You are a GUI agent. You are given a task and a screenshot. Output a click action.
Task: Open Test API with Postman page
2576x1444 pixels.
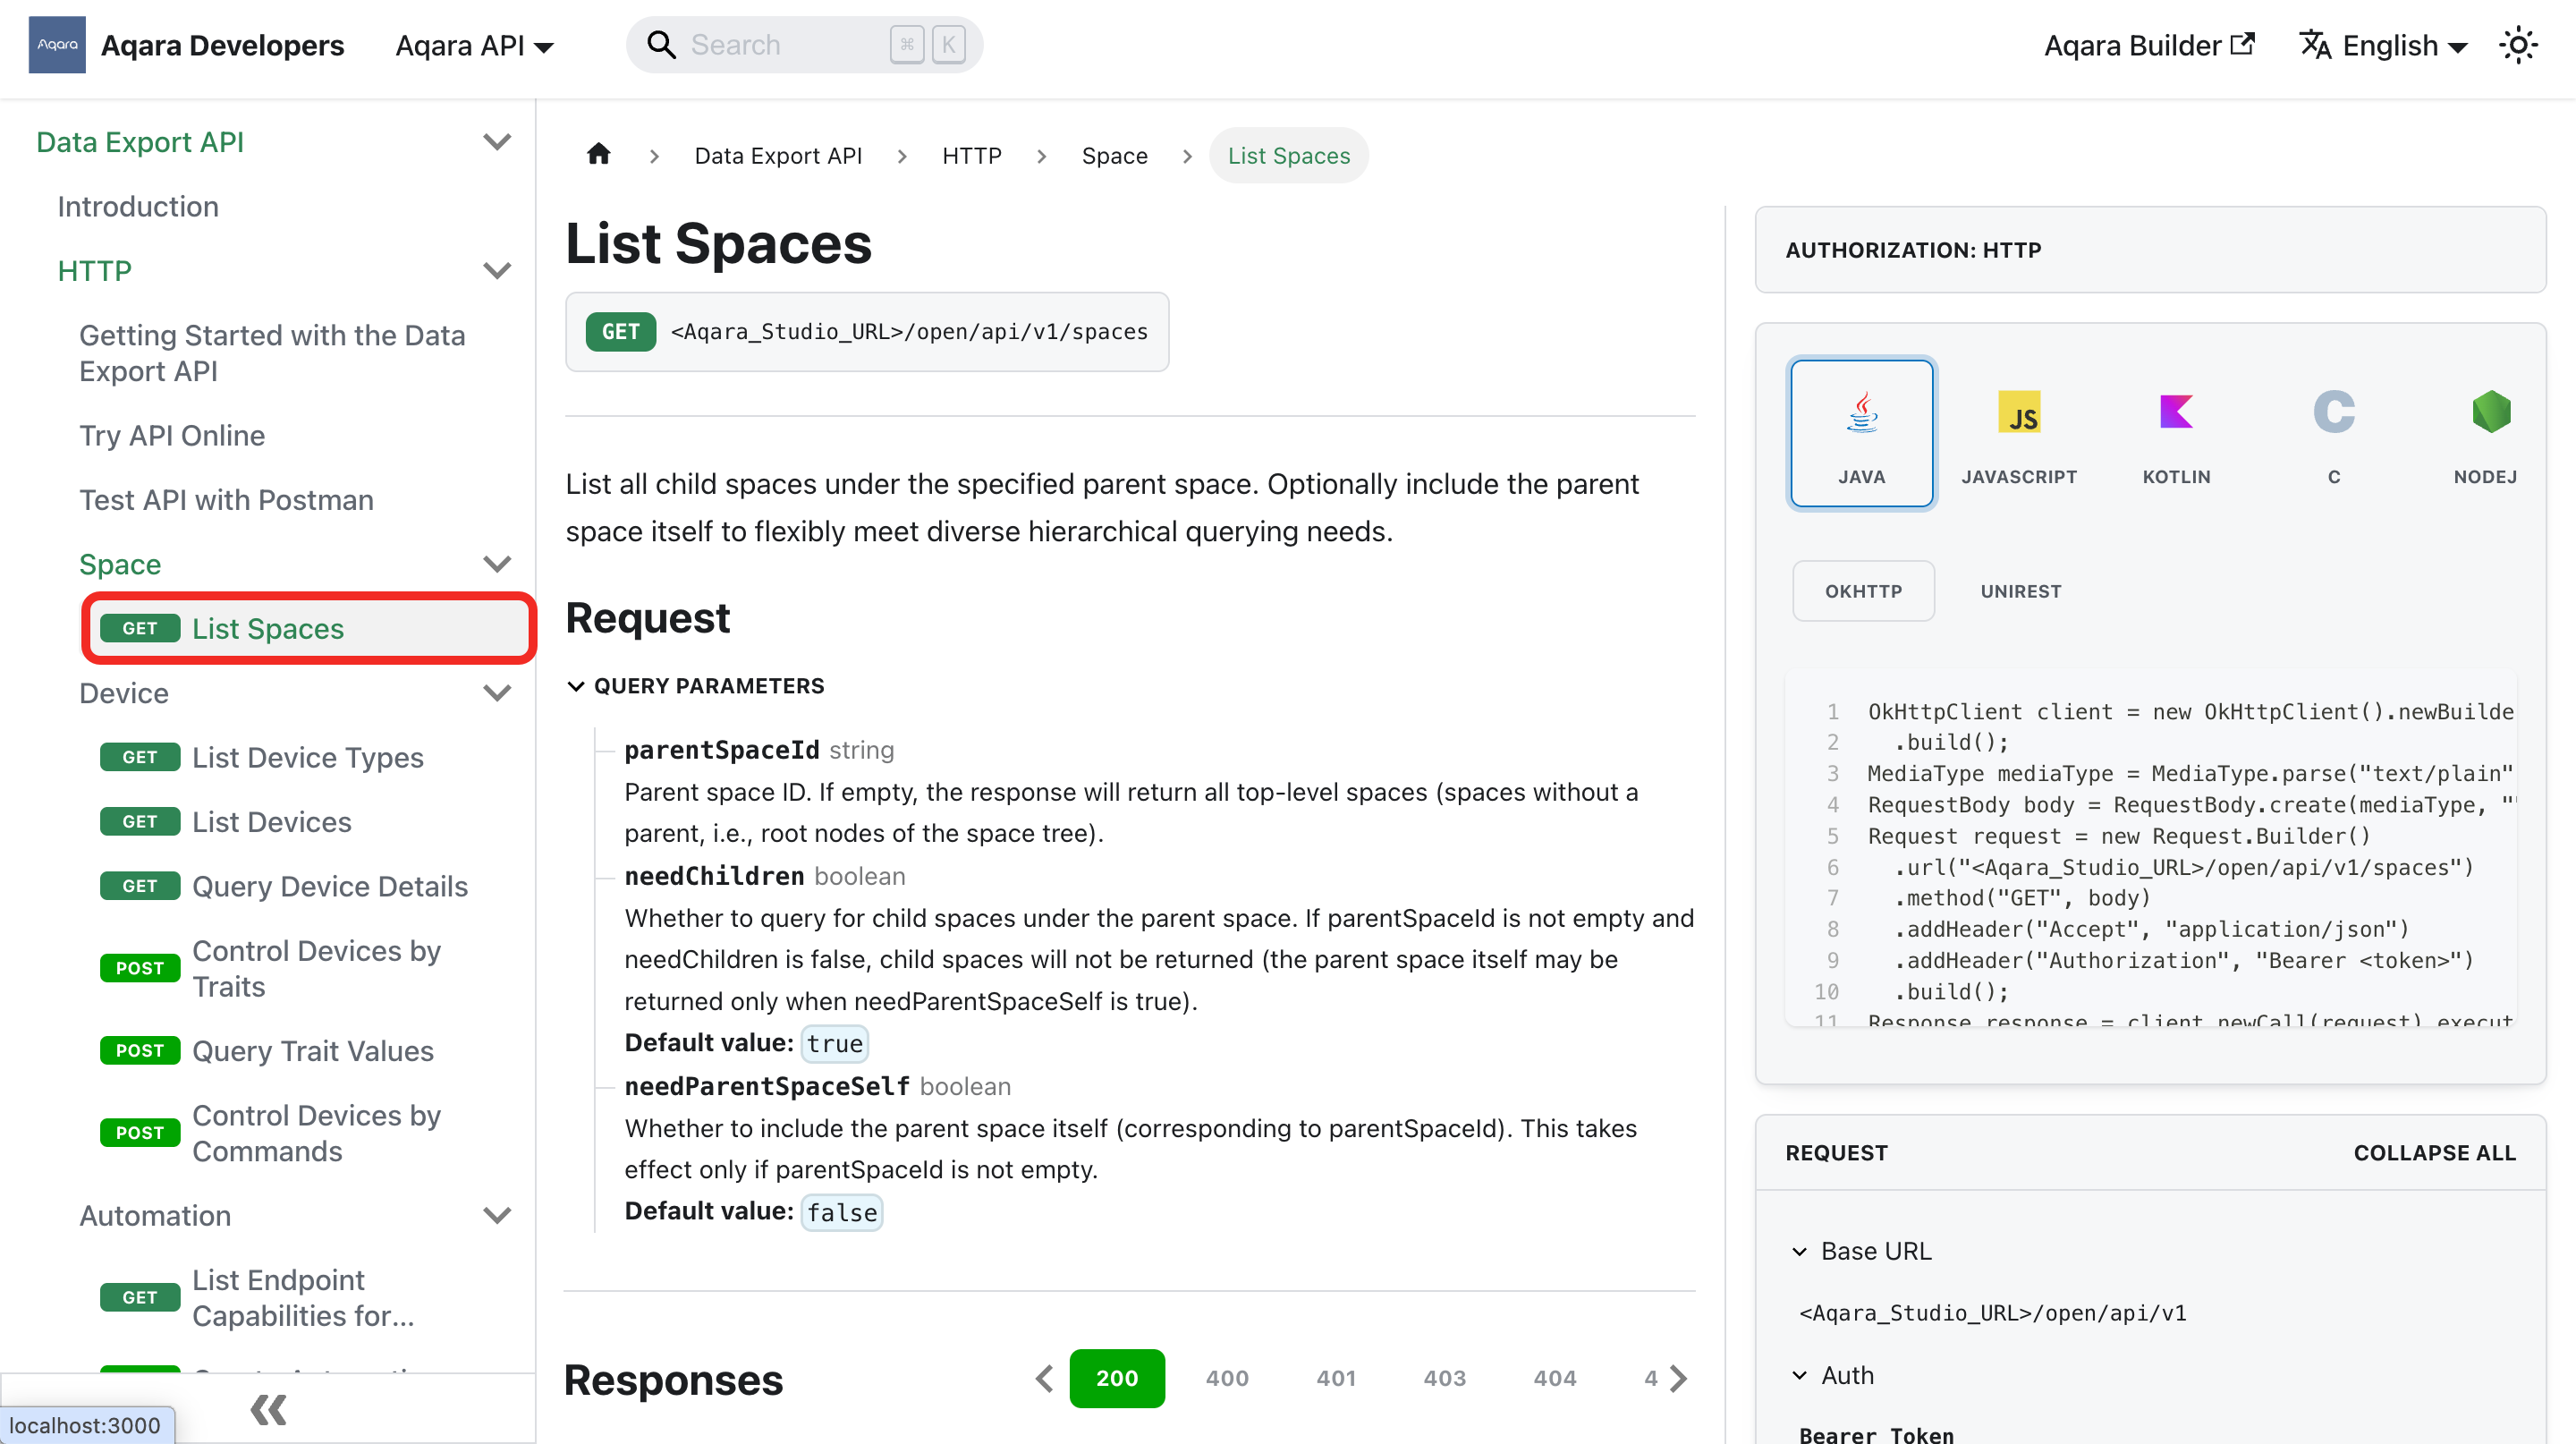click(x=226, y=500)
